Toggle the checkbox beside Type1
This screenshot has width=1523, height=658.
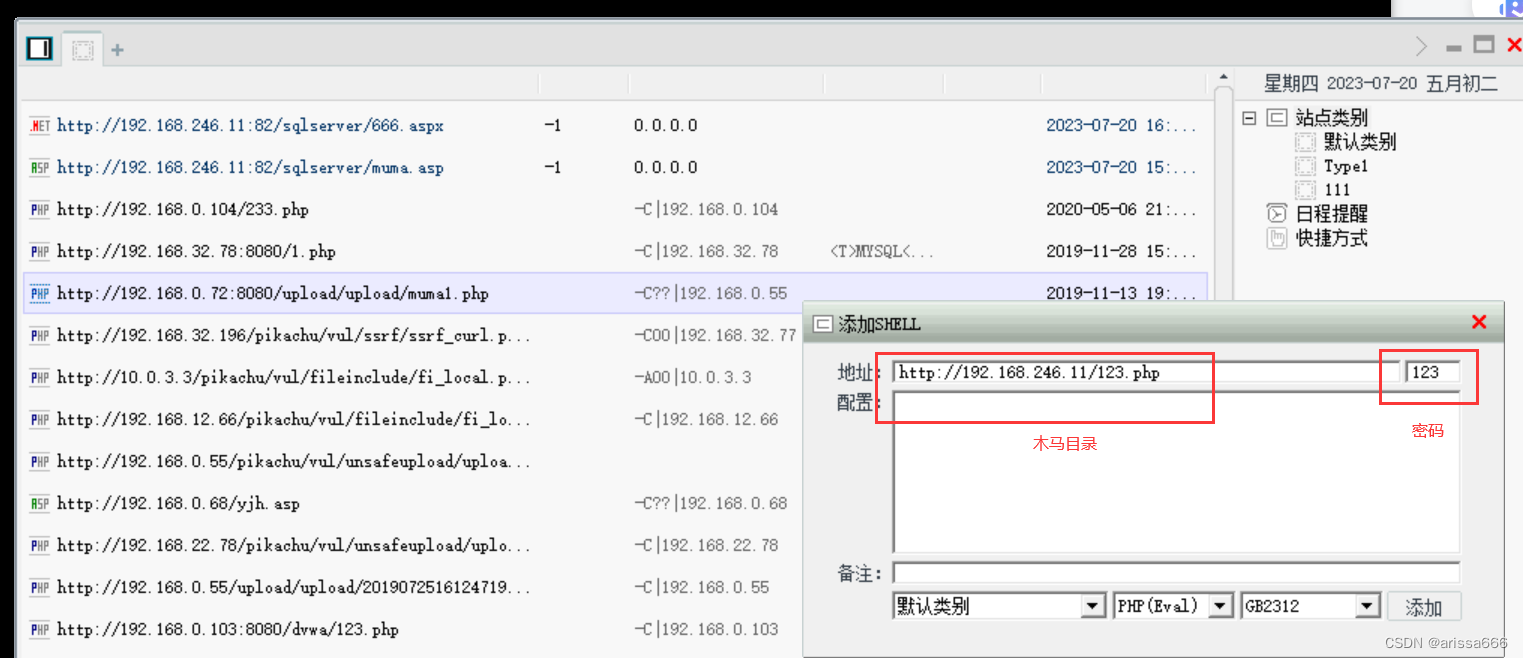pos(1305,165)
